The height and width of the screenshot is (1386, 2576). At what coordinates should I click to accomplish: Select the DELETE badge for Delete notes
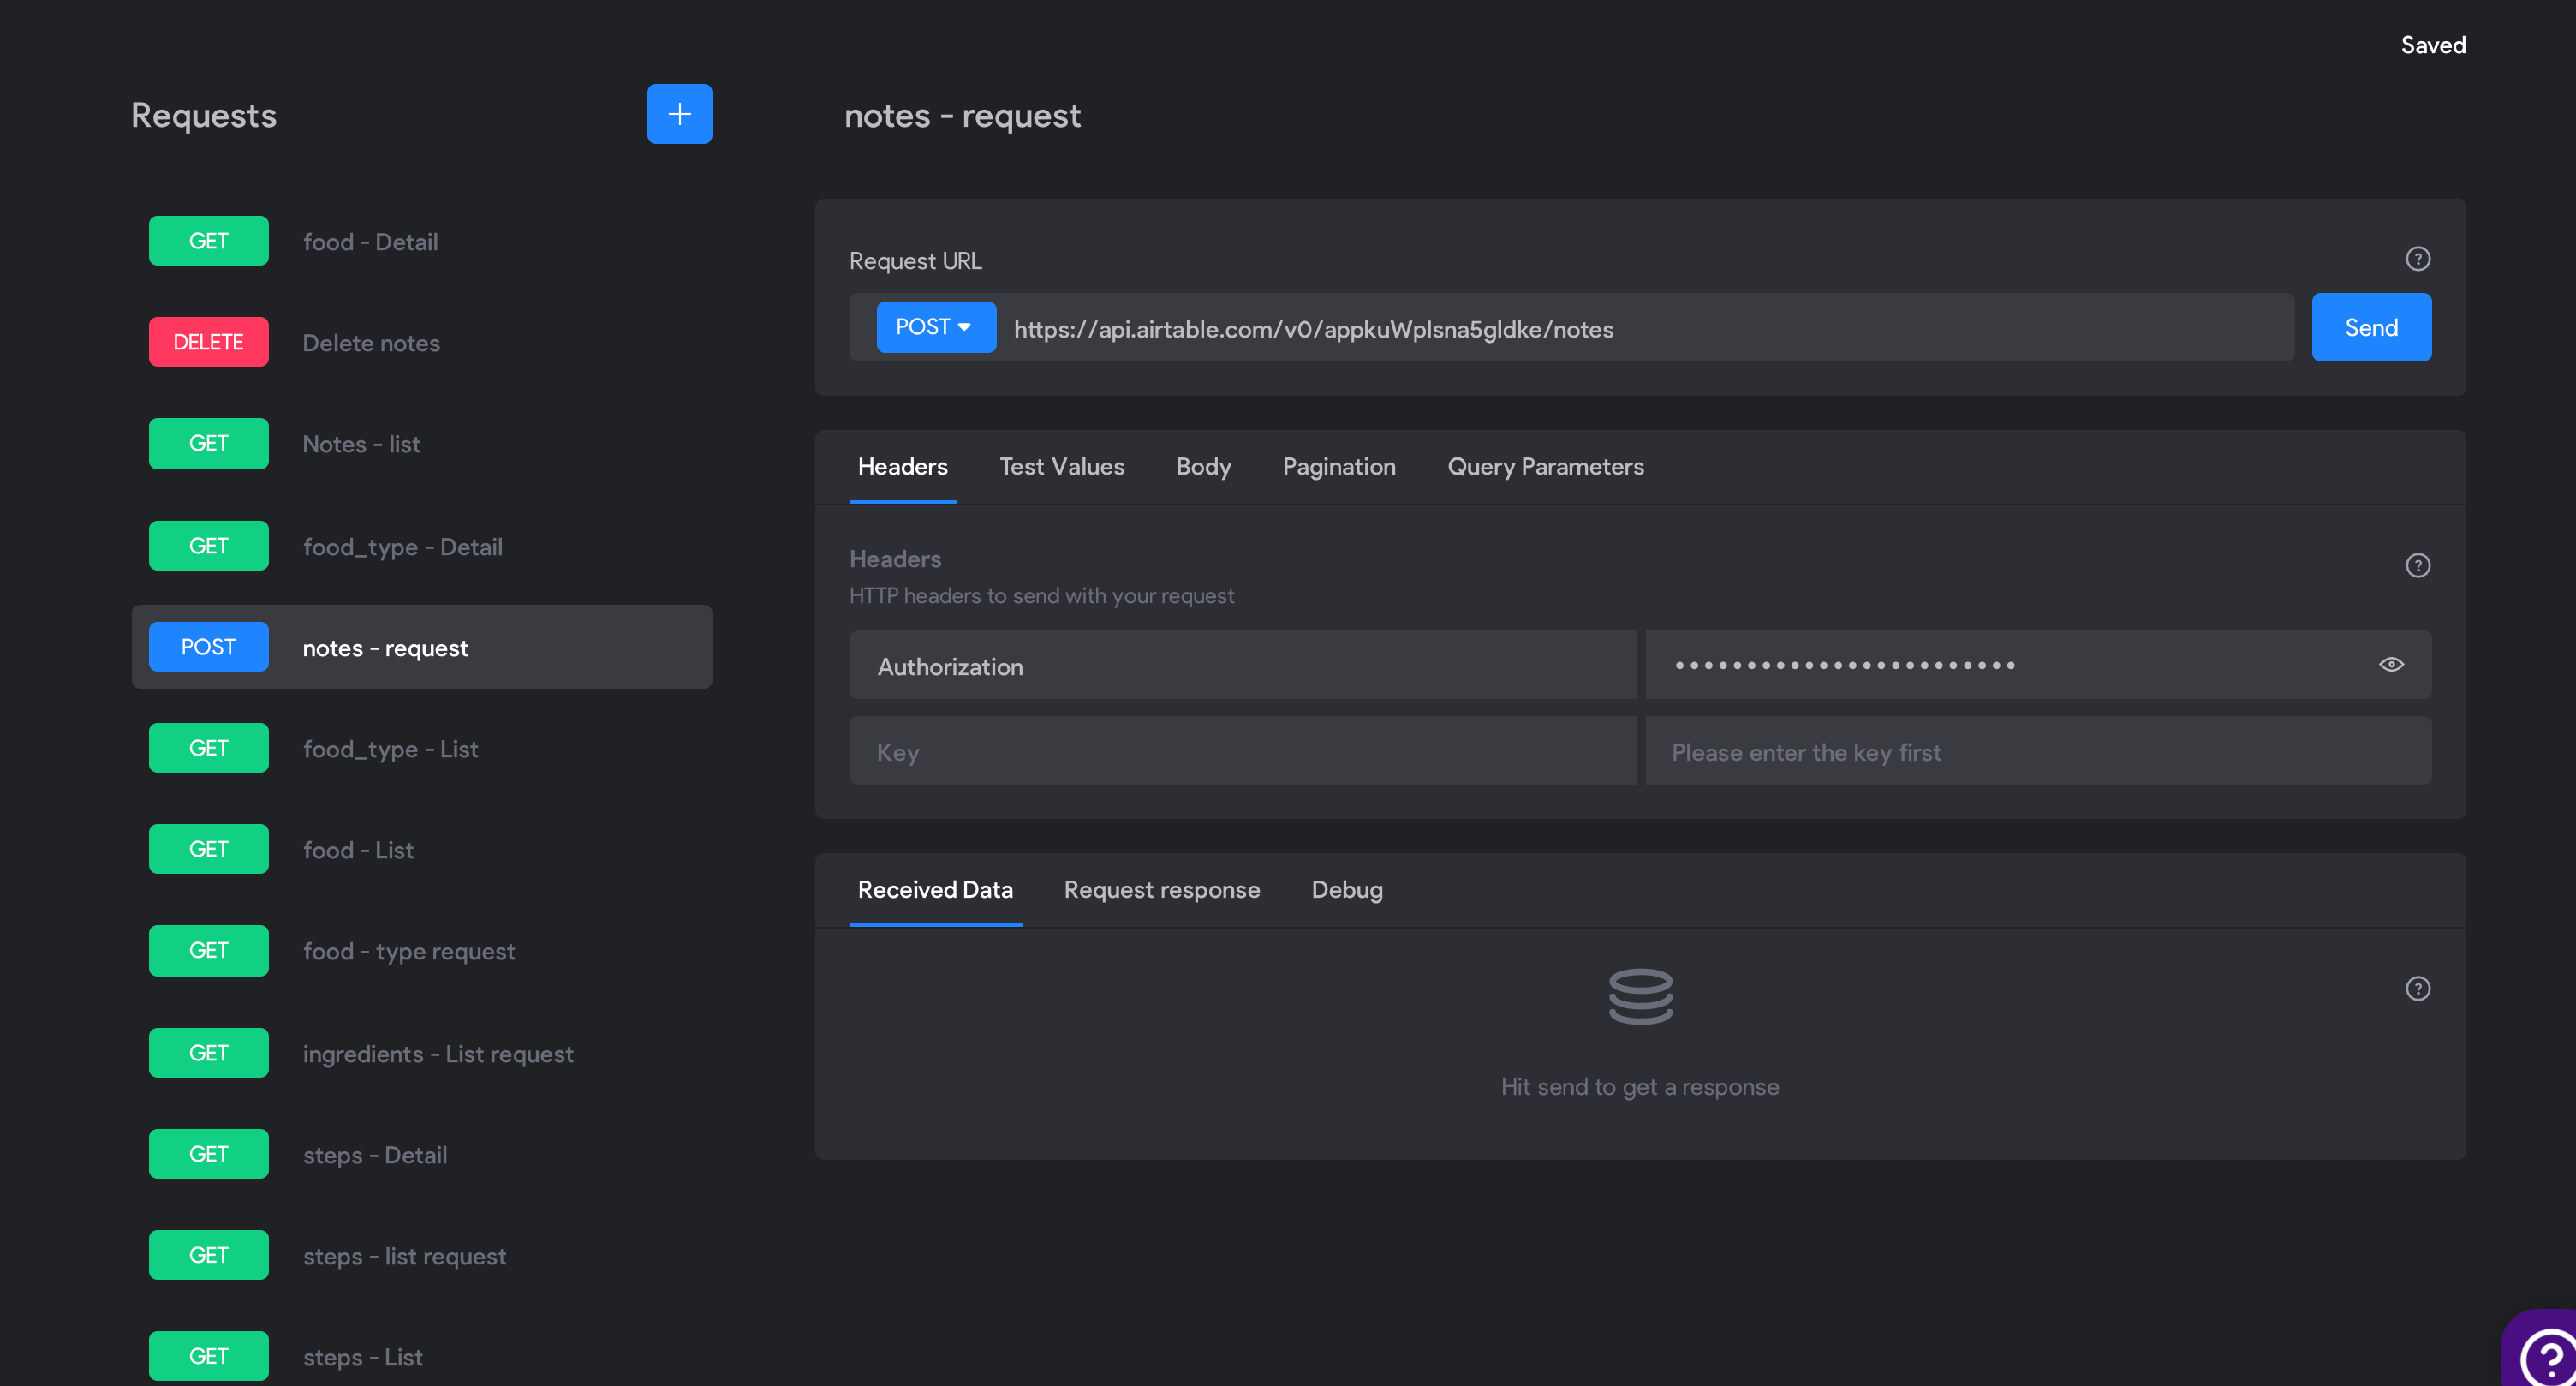[x=208, y=342]
